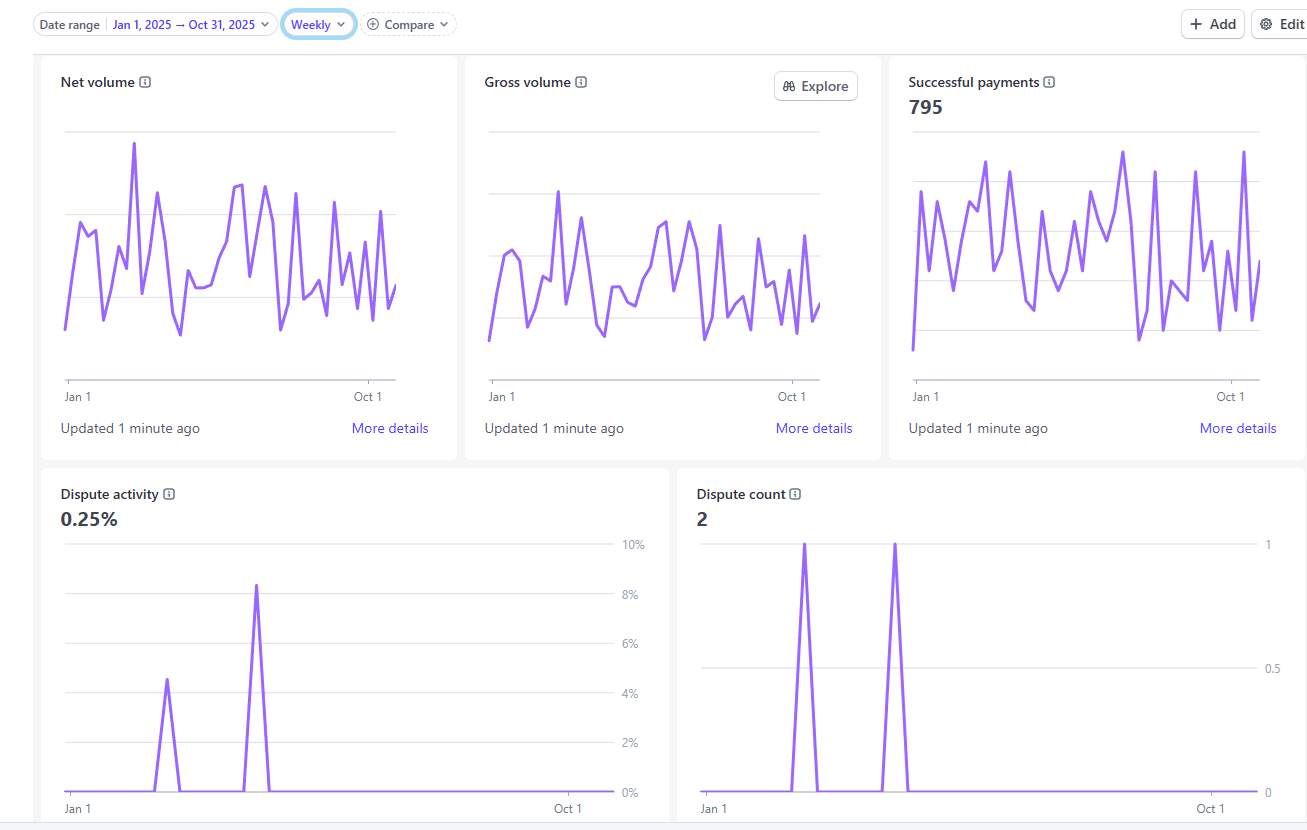Click info icon beside Dispute activity

click(169, 494)
